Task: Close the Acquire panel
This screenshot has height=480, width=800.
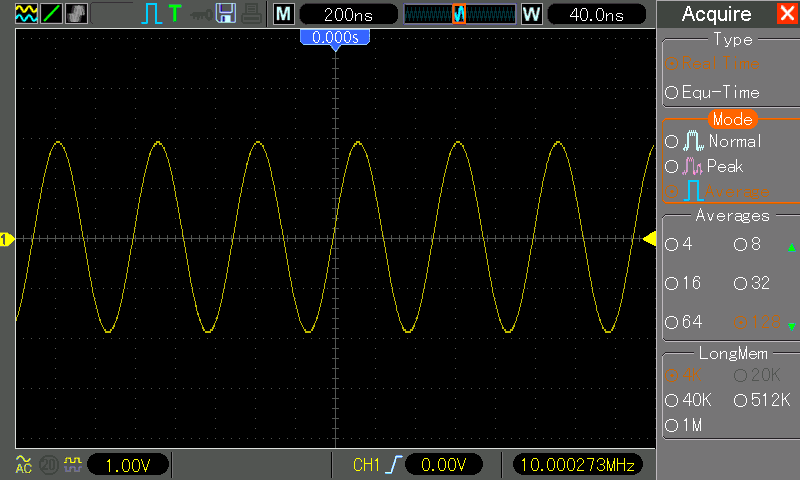Action: [789, 13]
